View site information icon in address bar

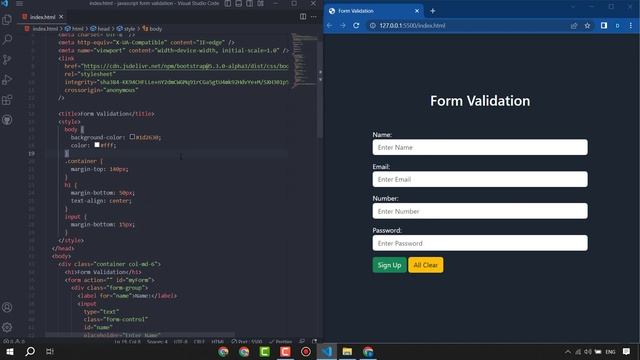(x=372, y=25)
